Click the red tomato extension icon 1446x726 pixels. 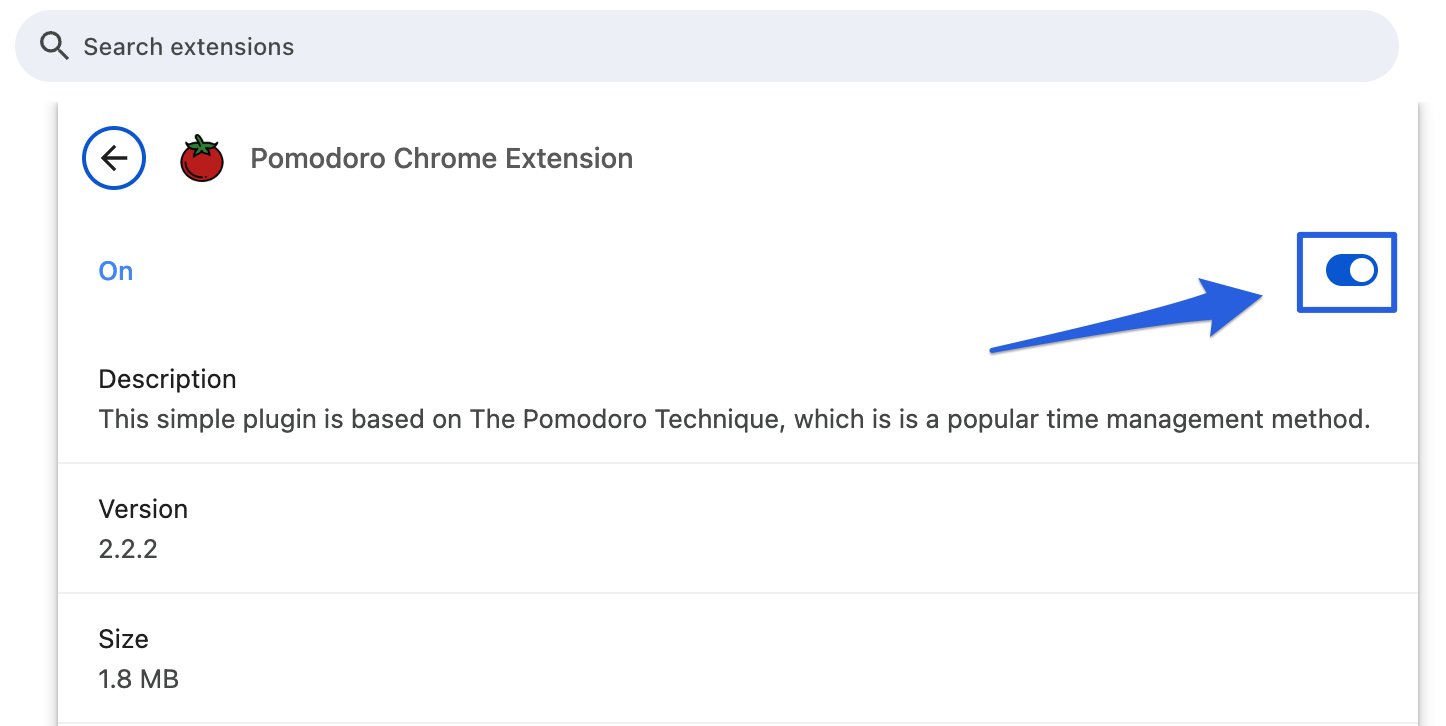201,158
